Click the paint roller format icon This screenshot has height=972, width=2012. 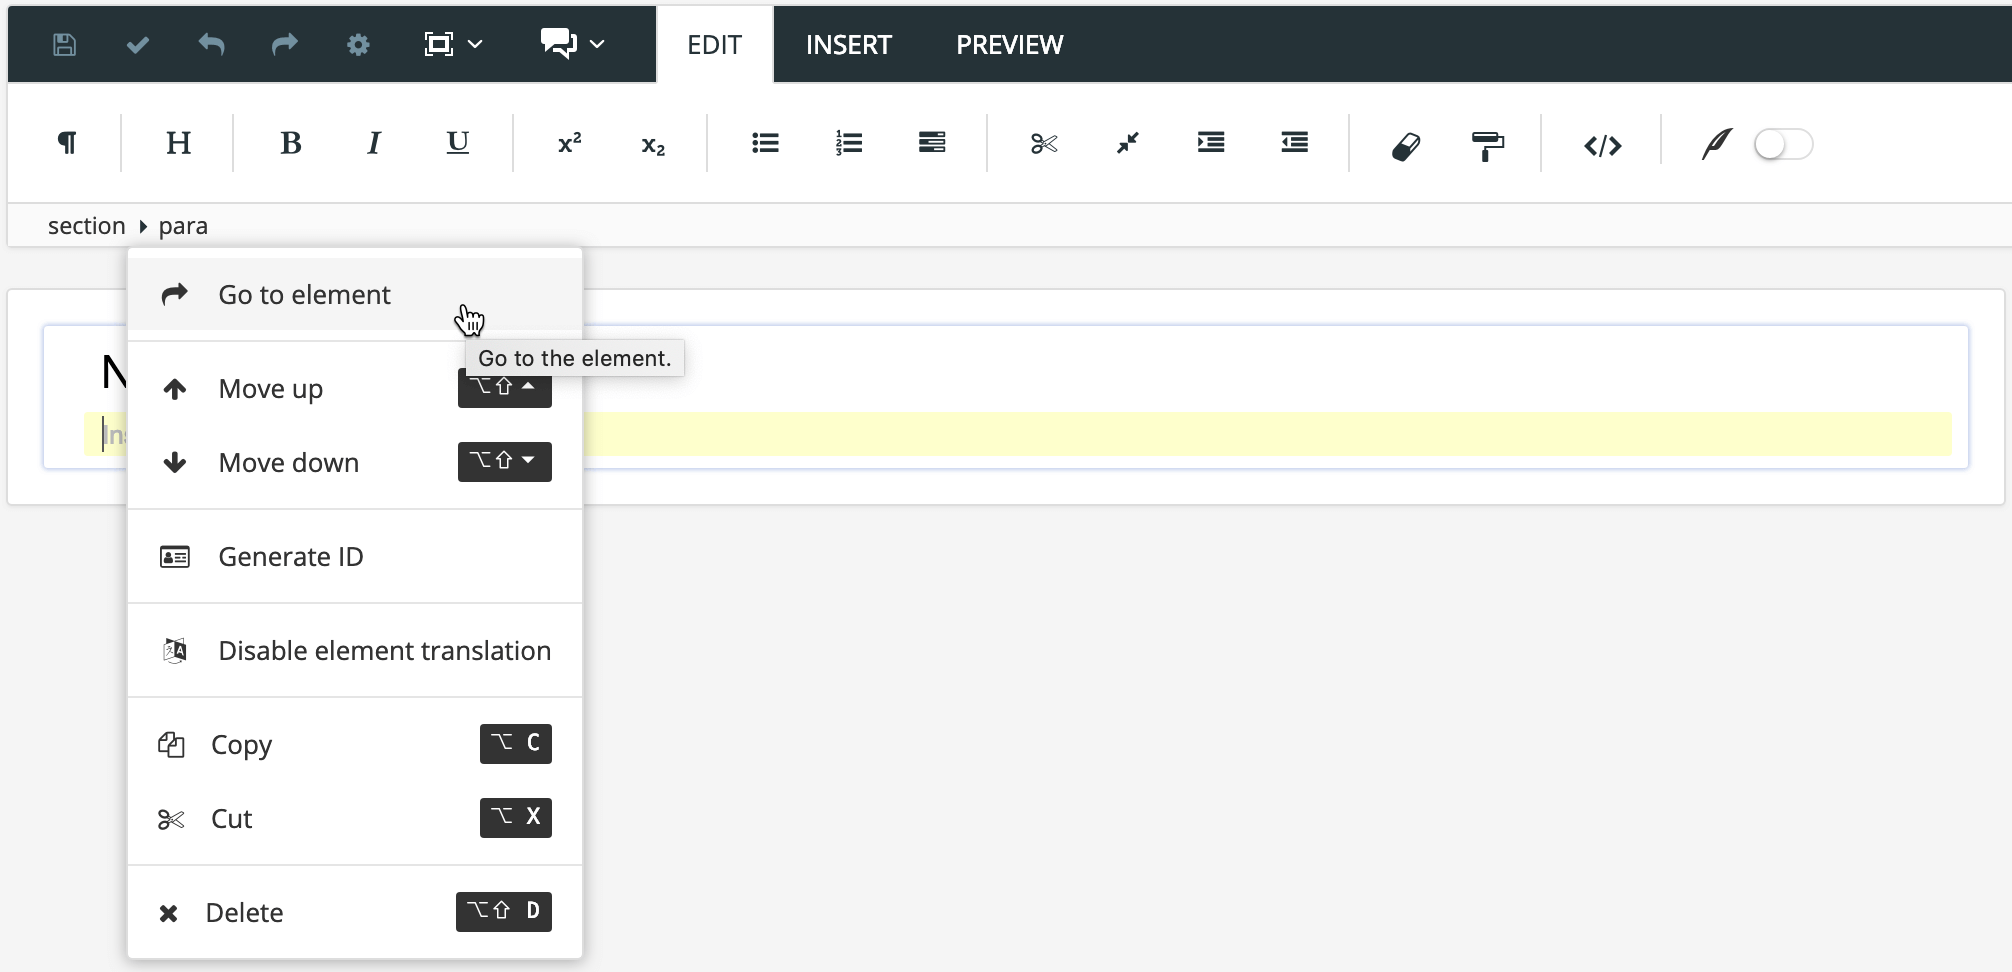click(1487, 146)
